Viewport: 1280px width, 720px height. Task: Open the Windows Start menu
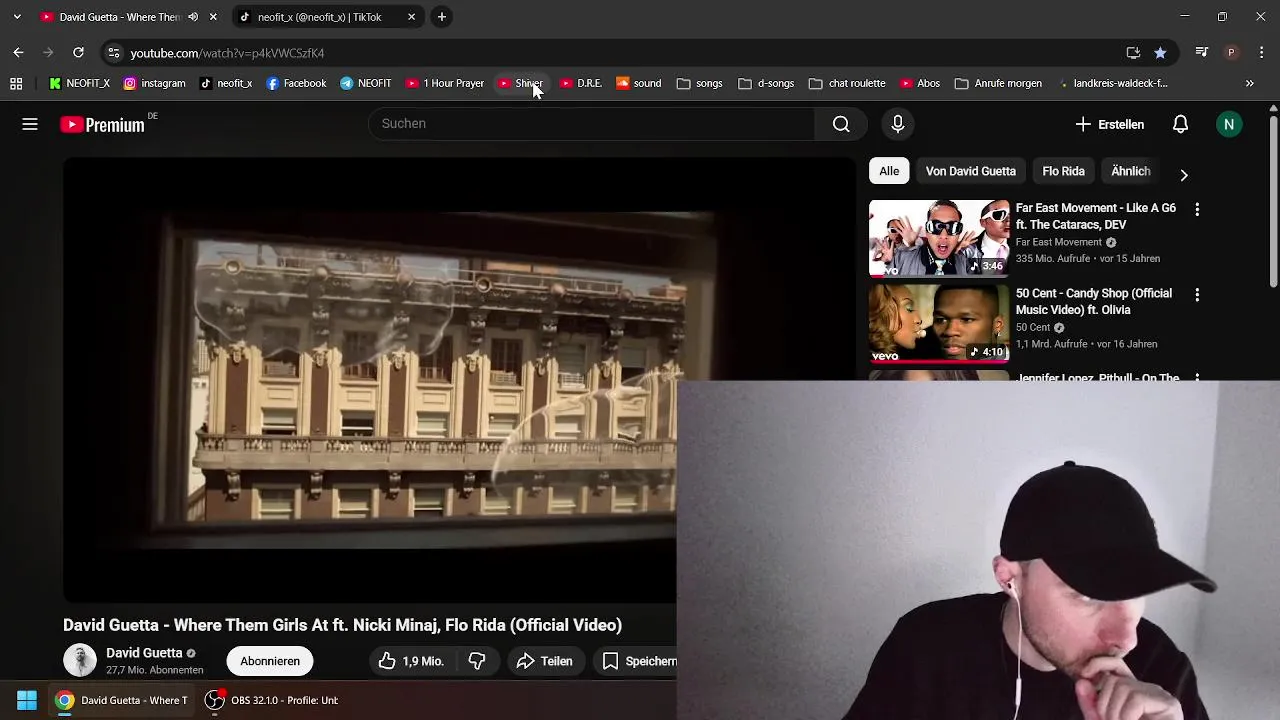point(27,700)
